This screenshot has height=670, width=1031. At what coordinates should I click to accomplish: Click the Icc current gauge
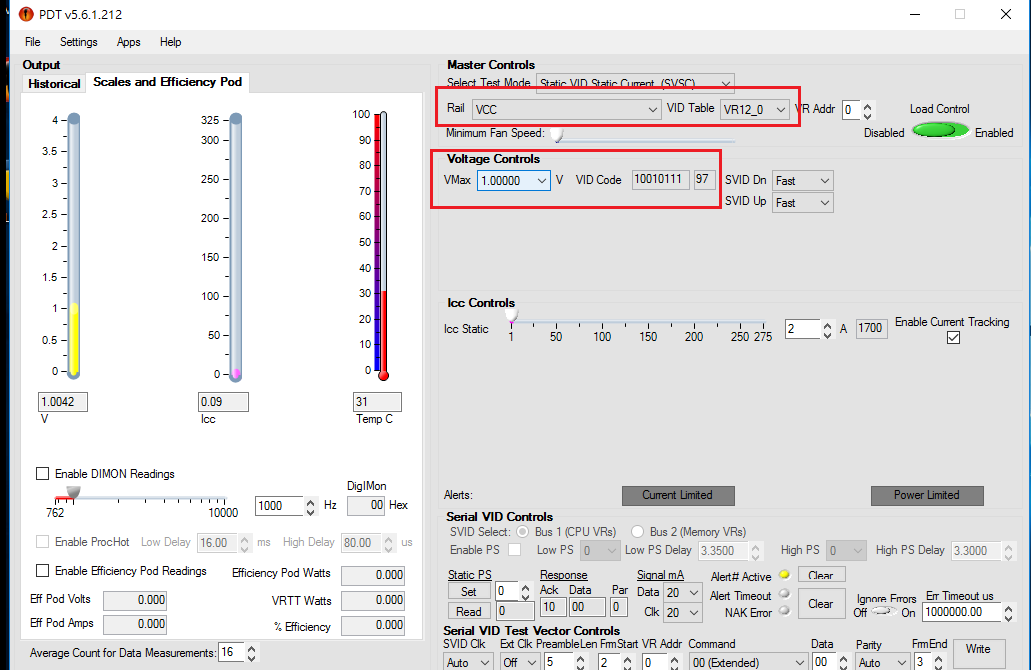tap(235, 247)
